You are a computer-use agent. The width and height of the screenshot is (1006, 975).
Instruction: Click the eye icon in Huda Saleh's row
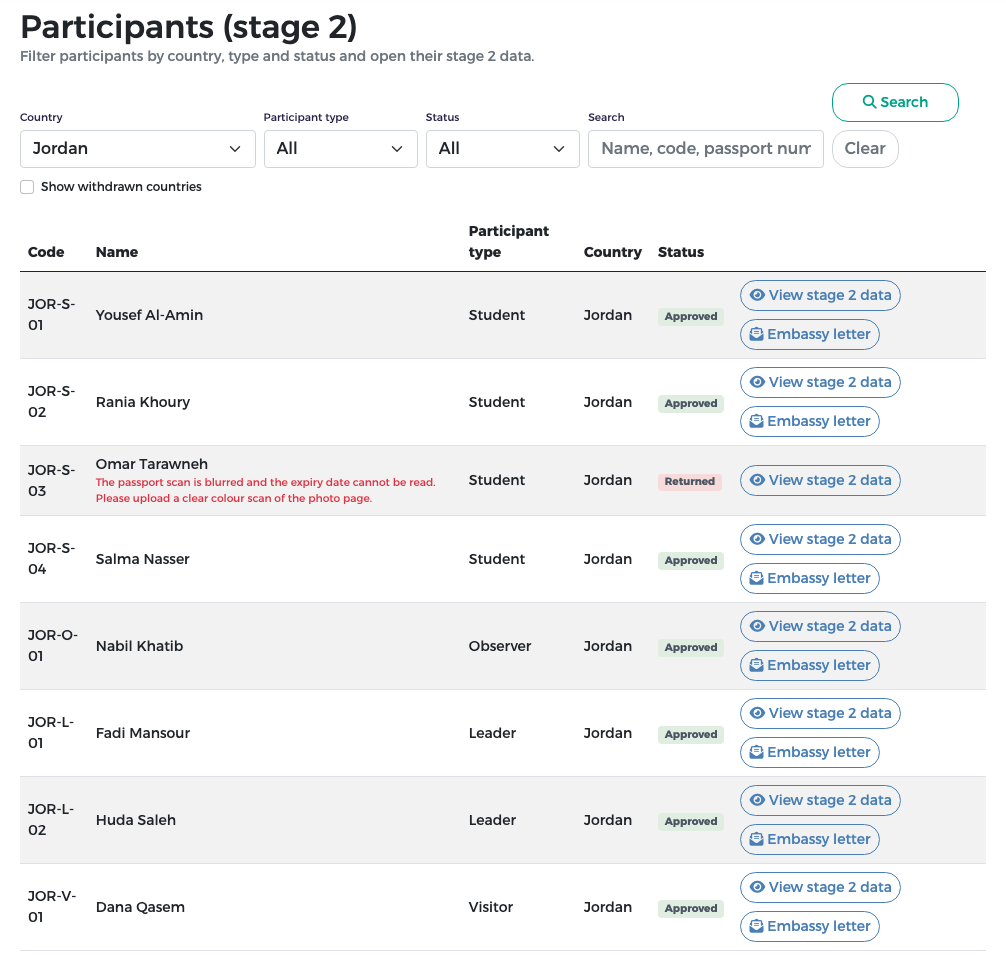[757, 801]
